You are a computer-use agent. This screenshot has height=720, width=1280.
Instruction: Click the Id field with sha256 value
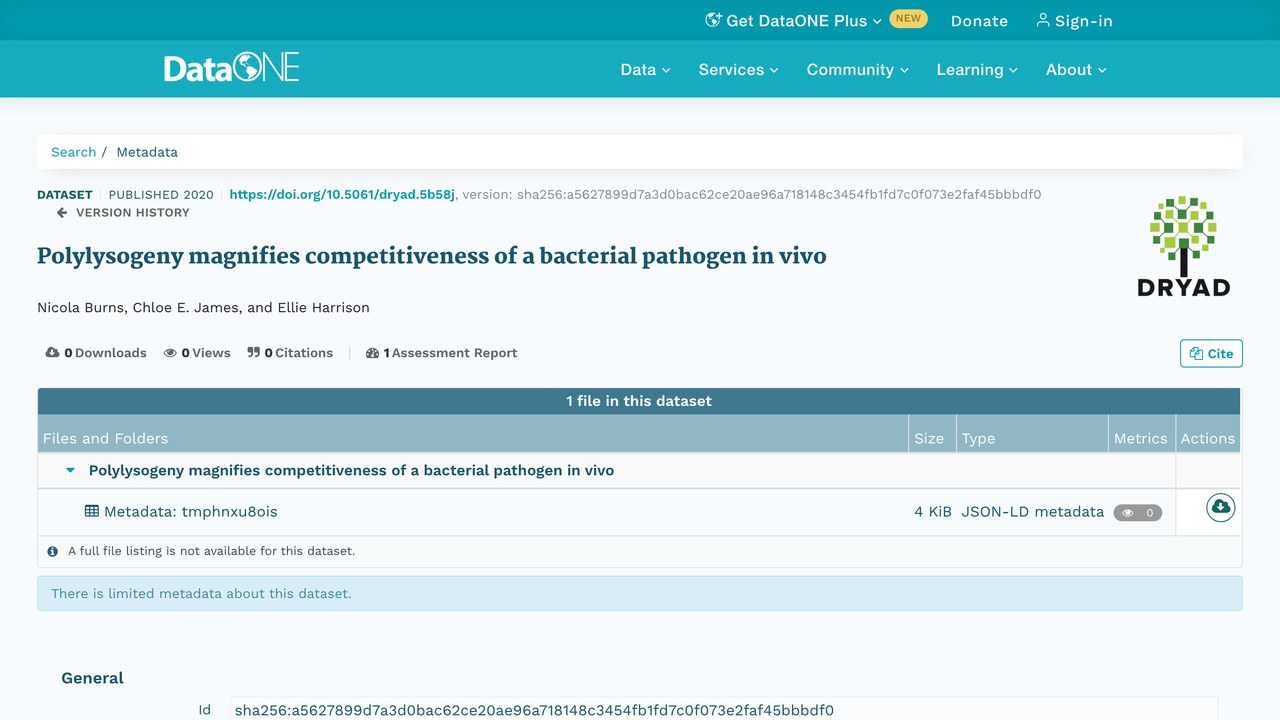[724, 710]
